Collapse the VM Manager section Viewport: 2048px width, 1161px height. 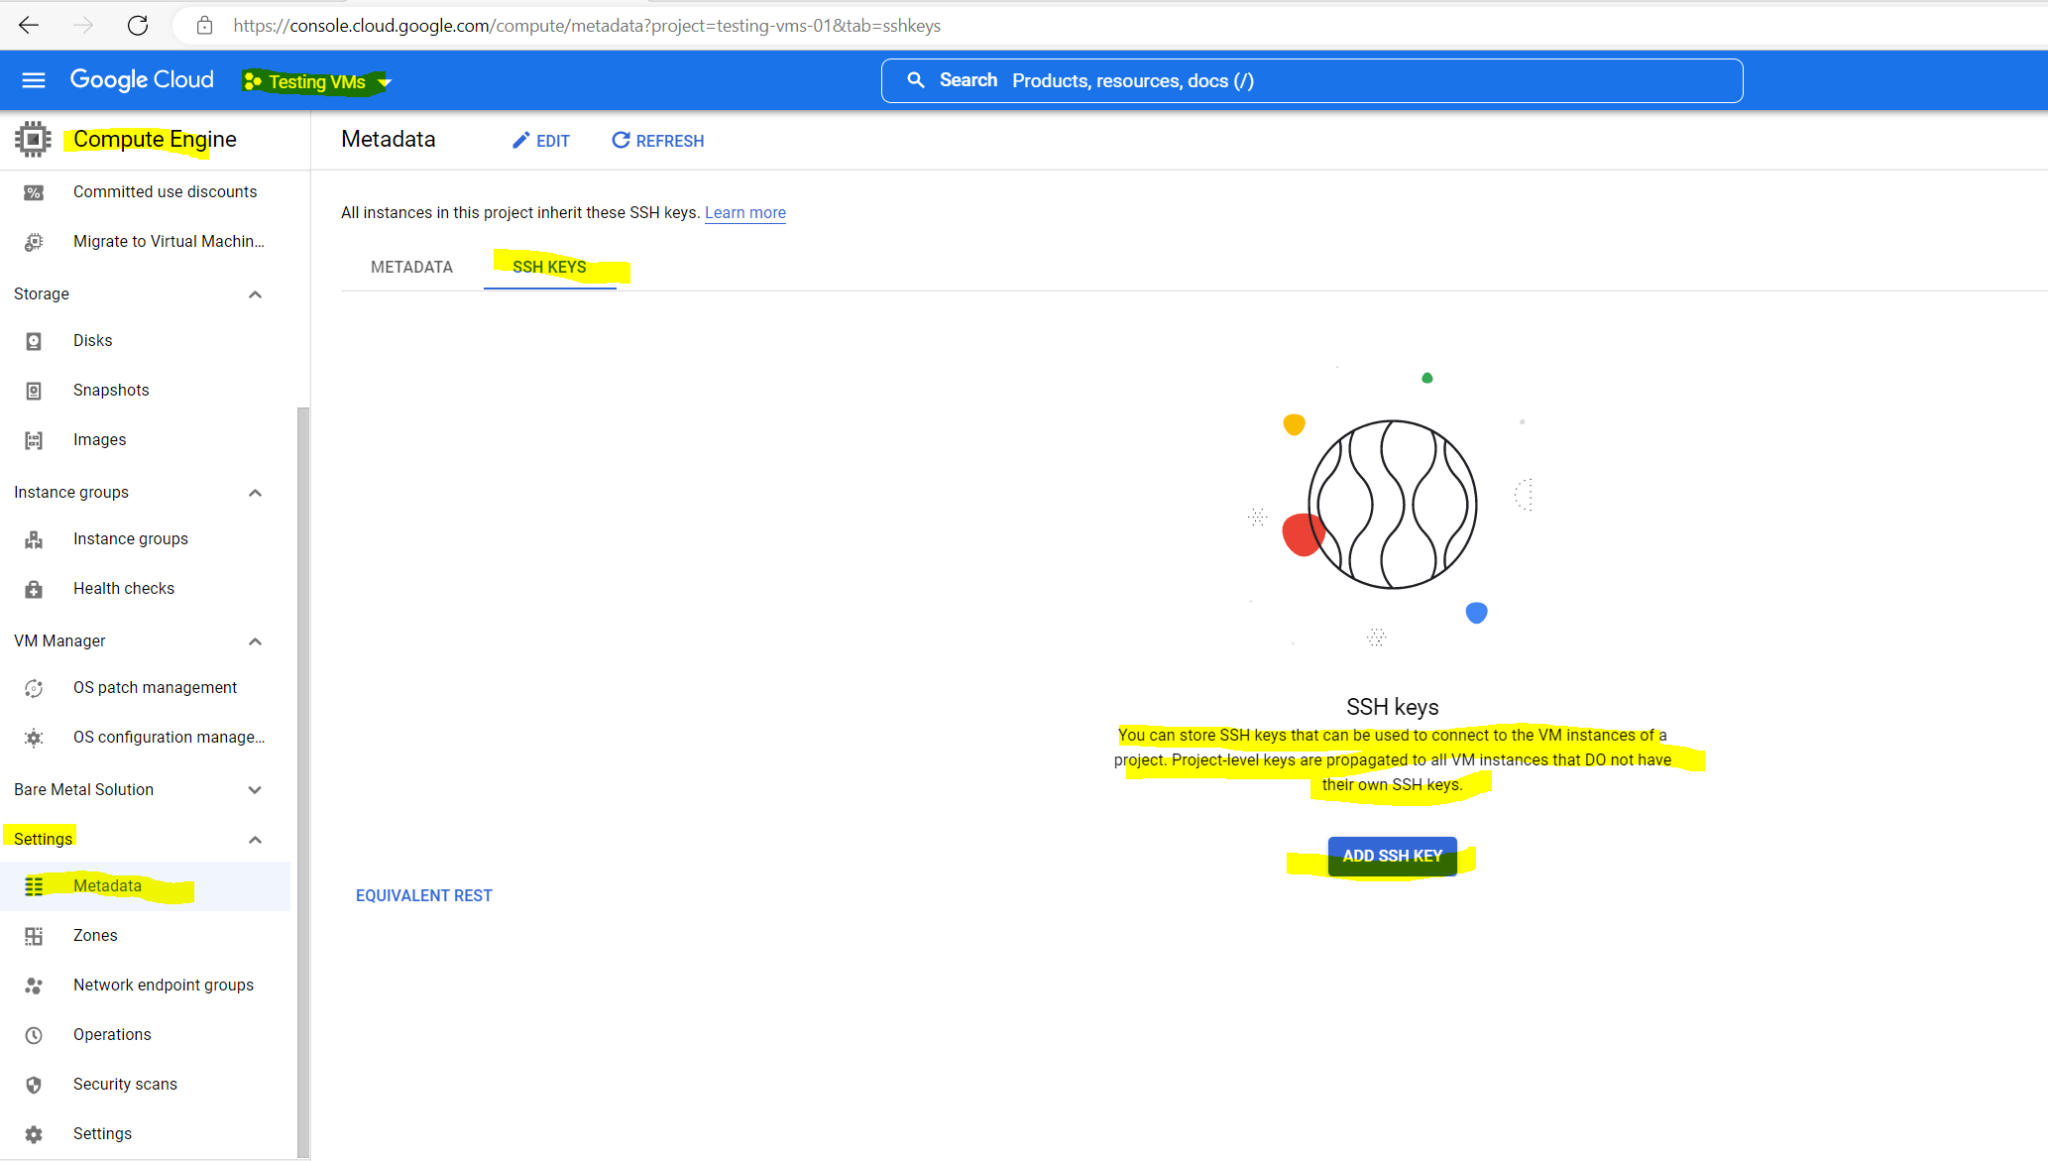tap(255, 641)
